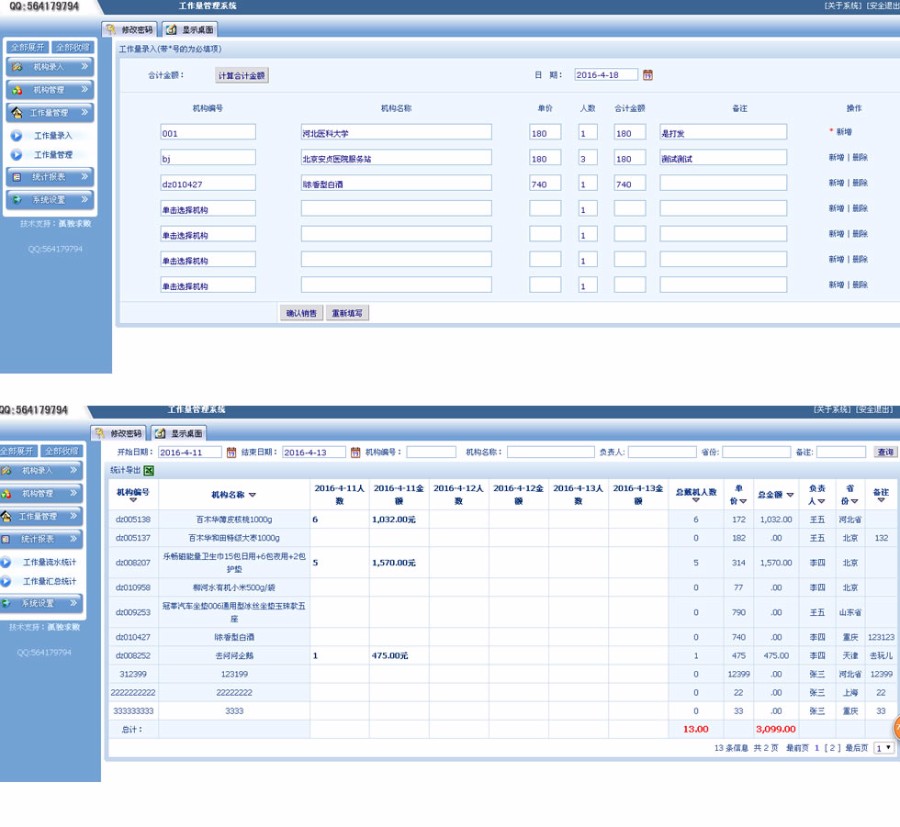
Task: Click 新增 link in the 001 row
Action: (844, 132)
